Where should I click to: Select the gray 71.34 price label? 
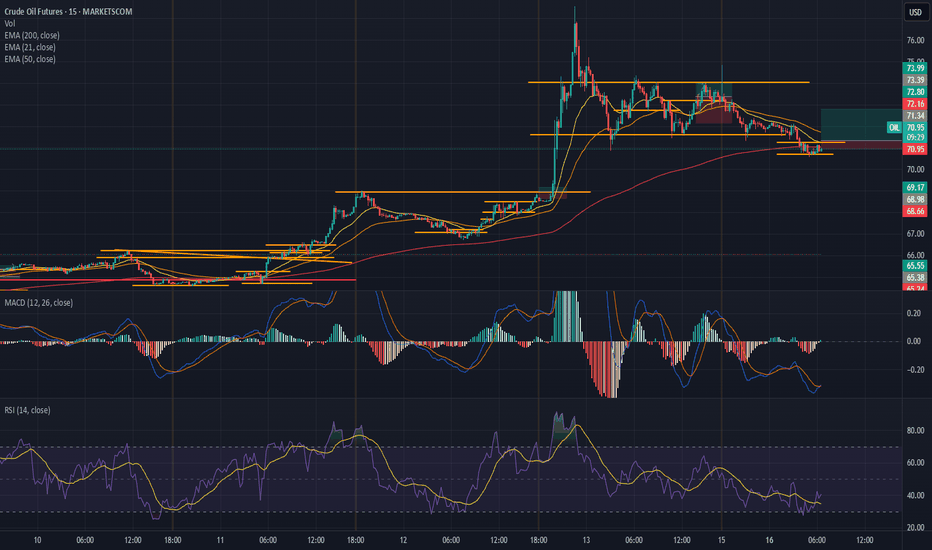click(915, 115)
